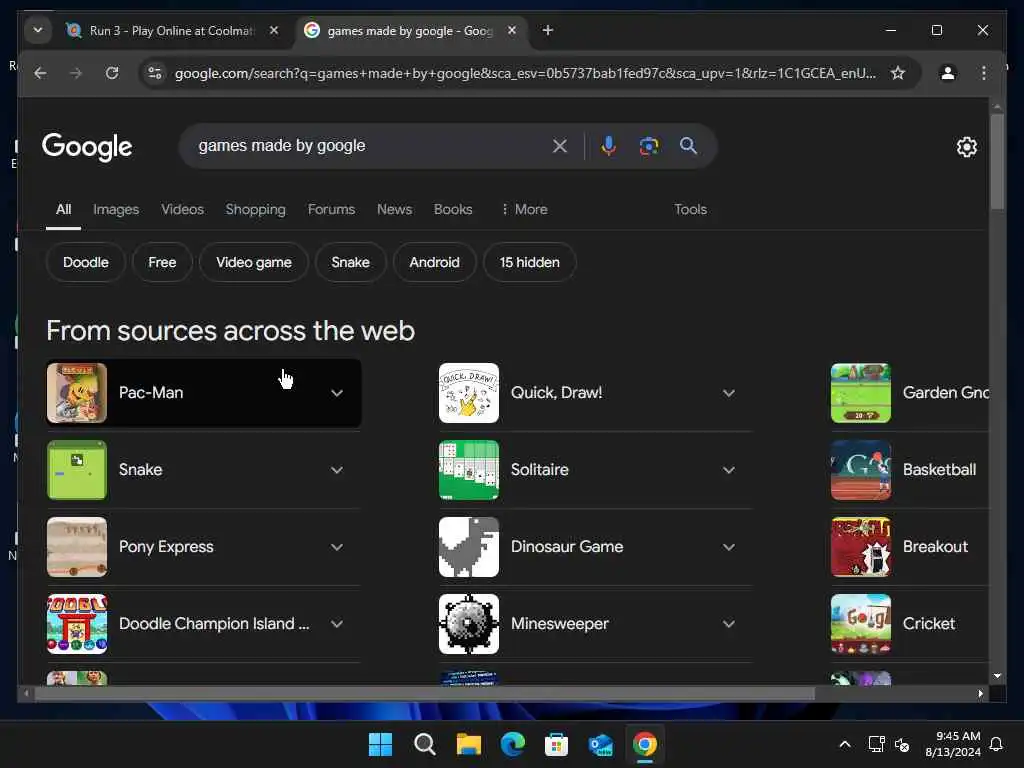The width and height of the screenshot is (1024, 768).
Task: Show the 15 hidden filter chips
Action: tap(530, 263)
